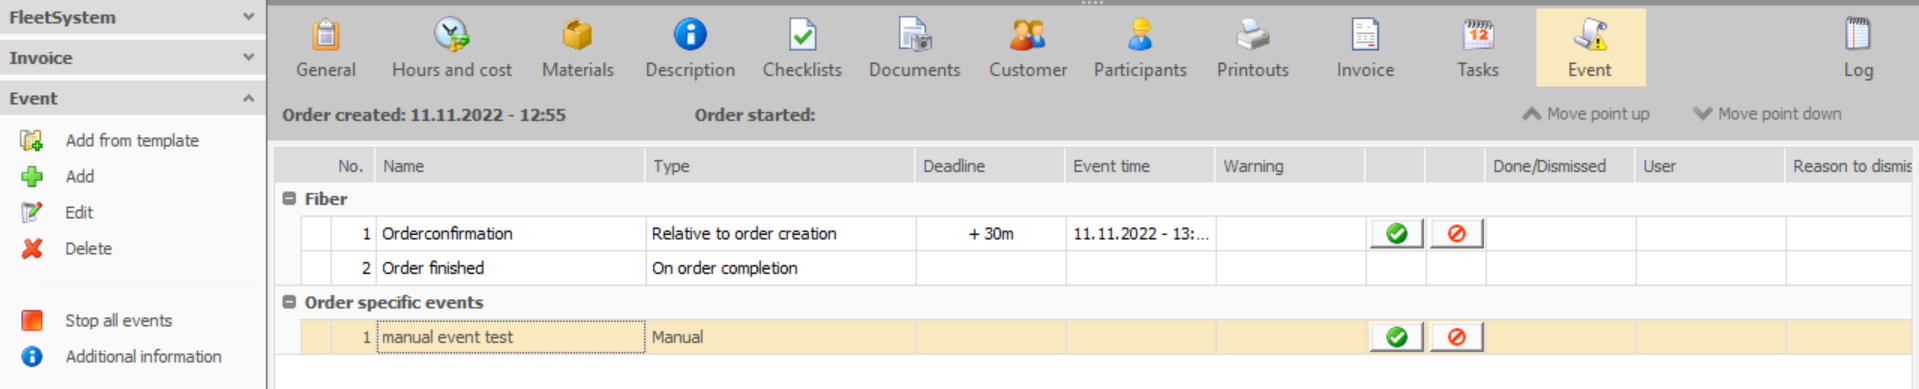Click the Additional information label
The width and height of the screenshot is (1919, 389).
144,357
